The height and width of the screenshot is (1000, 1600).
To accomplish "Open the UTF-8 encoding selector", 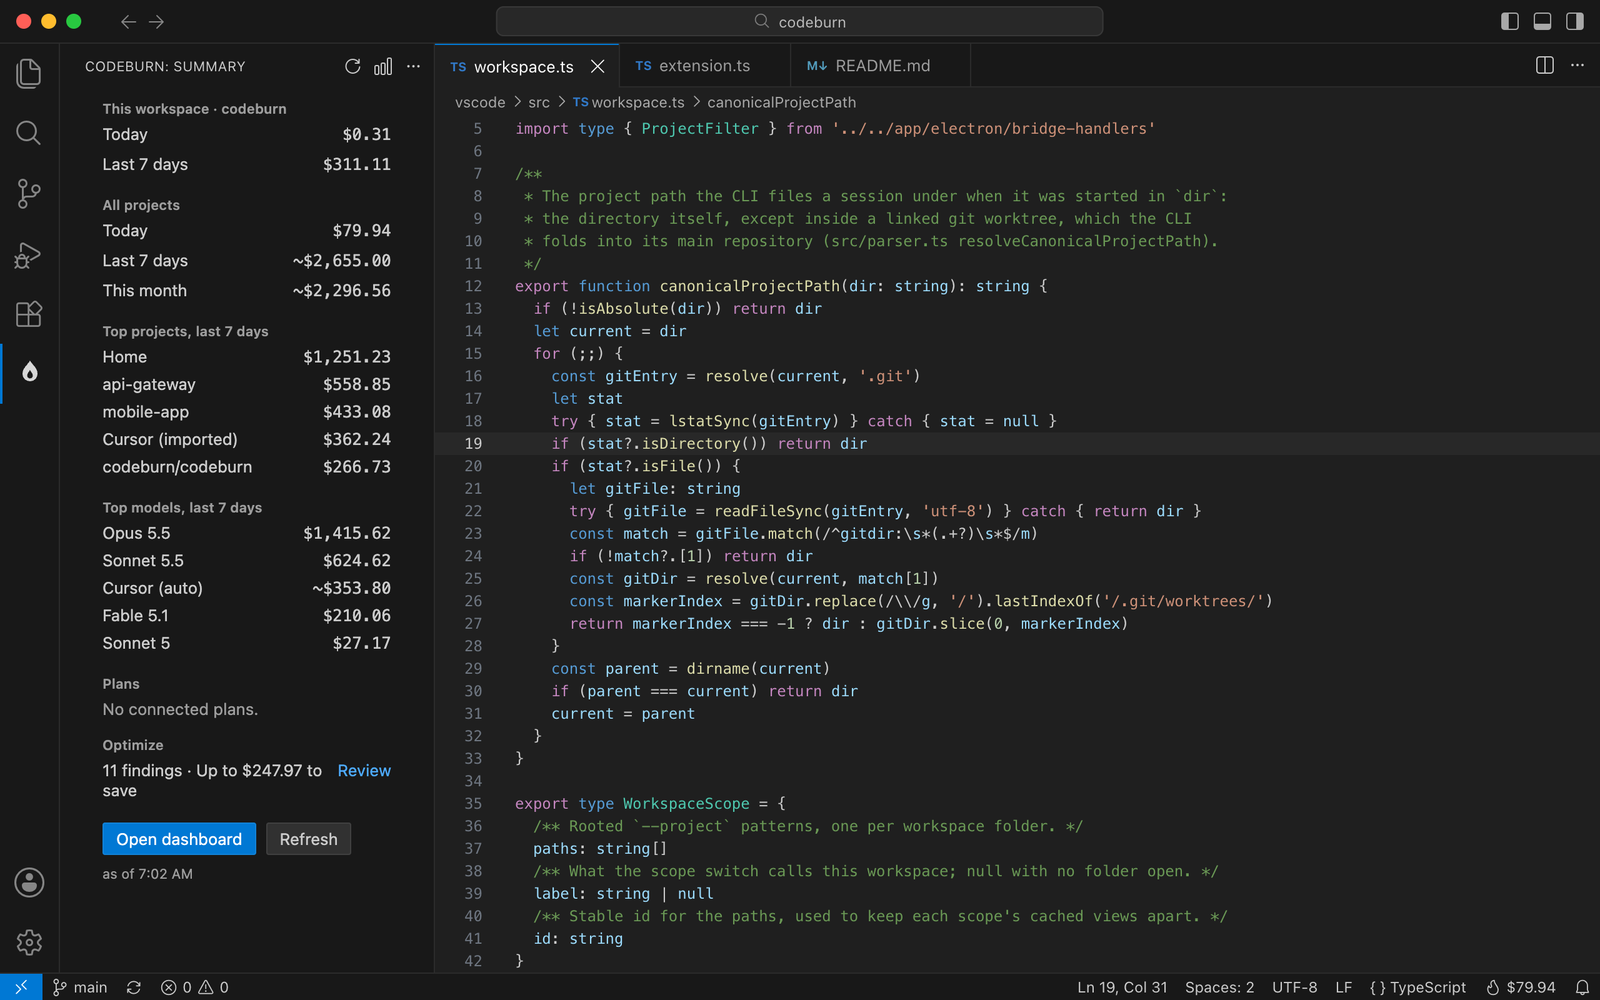I will (1294, 987).
